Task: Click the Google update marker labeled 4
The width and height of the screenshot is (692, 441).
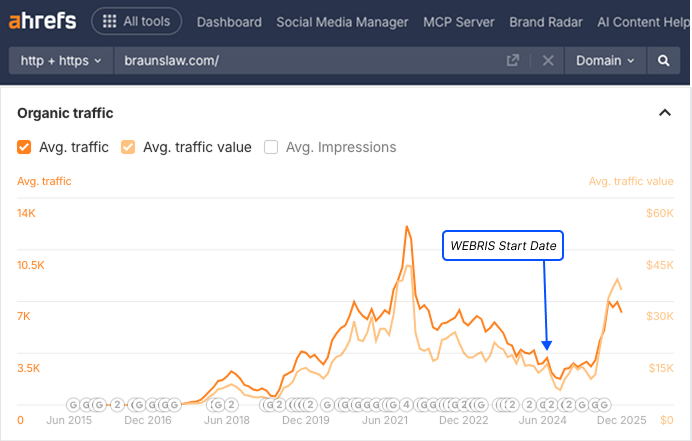Action: point(406,404)
